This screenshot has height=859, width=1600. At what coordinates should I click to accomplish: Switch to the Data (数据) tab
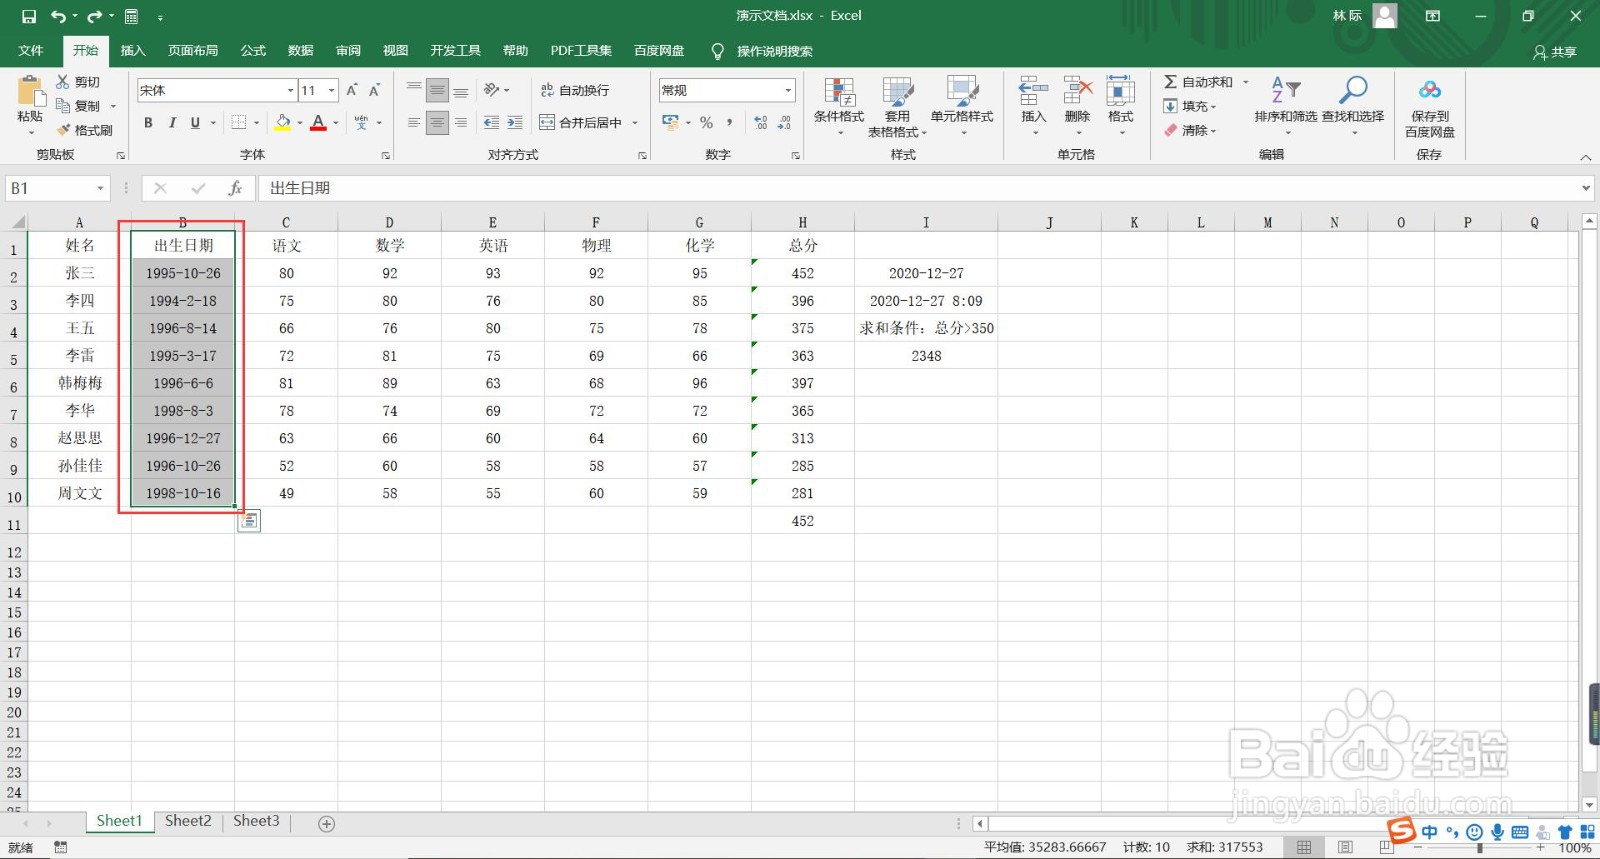301,50
